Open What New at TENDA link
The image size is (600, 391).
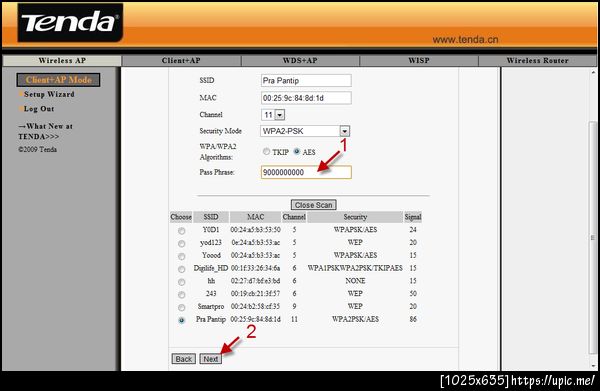click(45, 131)
